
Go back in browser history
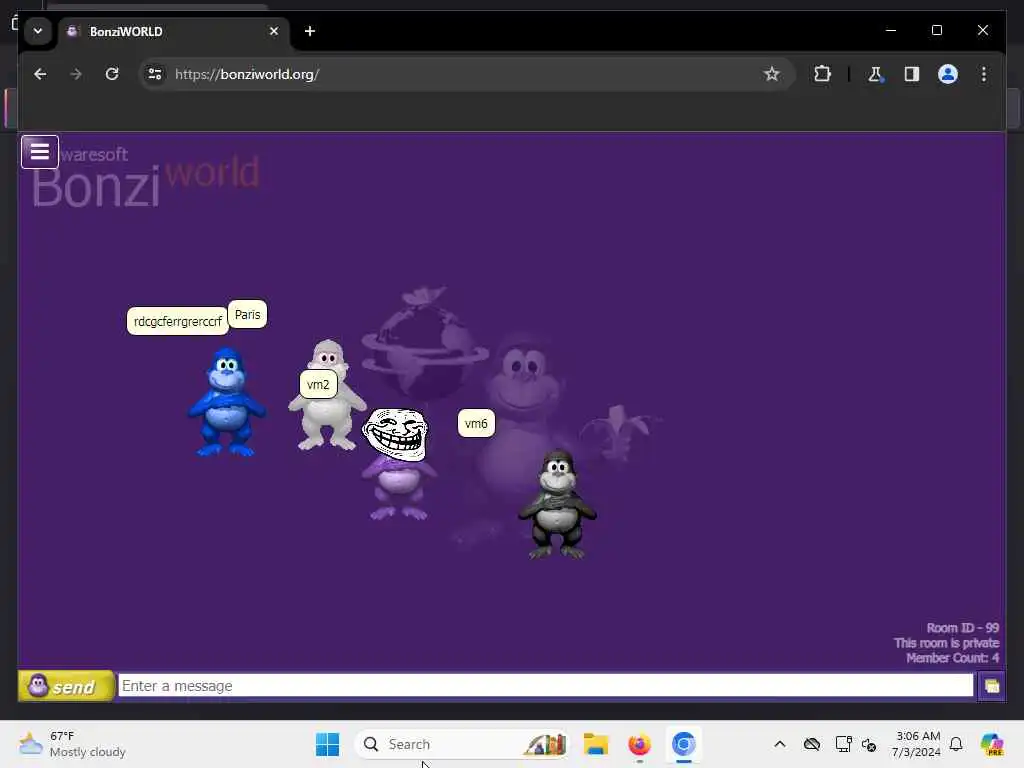click(40, 74)
